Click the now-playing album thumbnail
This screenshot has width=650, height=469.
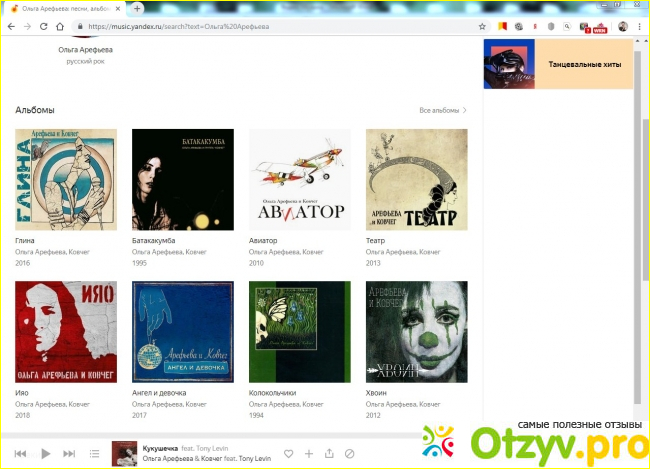(124, 454)
